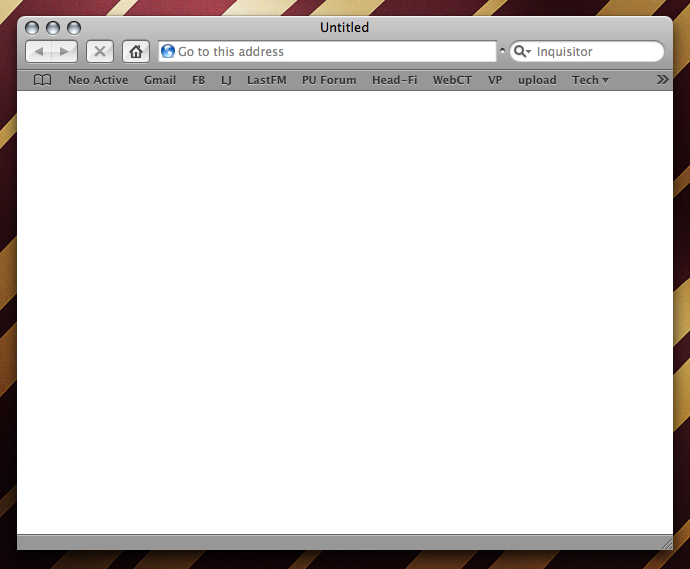
Task: Open the FB bookmark
Action: coord(198,80)
